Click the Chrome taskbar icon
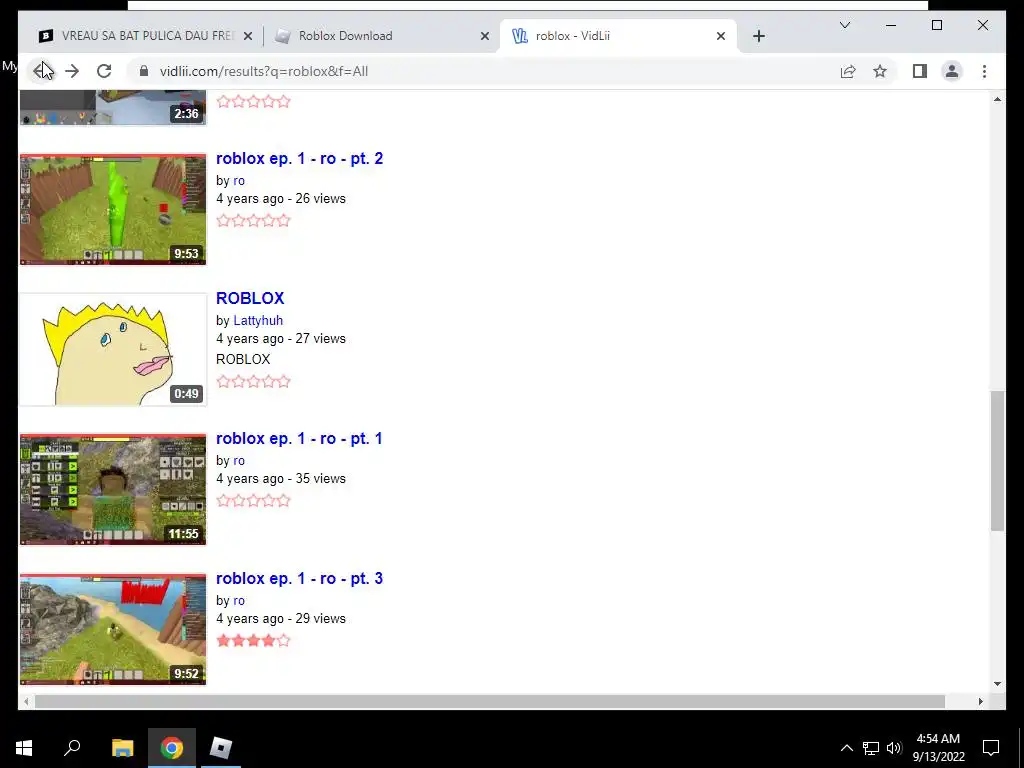This screenshot has height=768, width=1024. 172,748
